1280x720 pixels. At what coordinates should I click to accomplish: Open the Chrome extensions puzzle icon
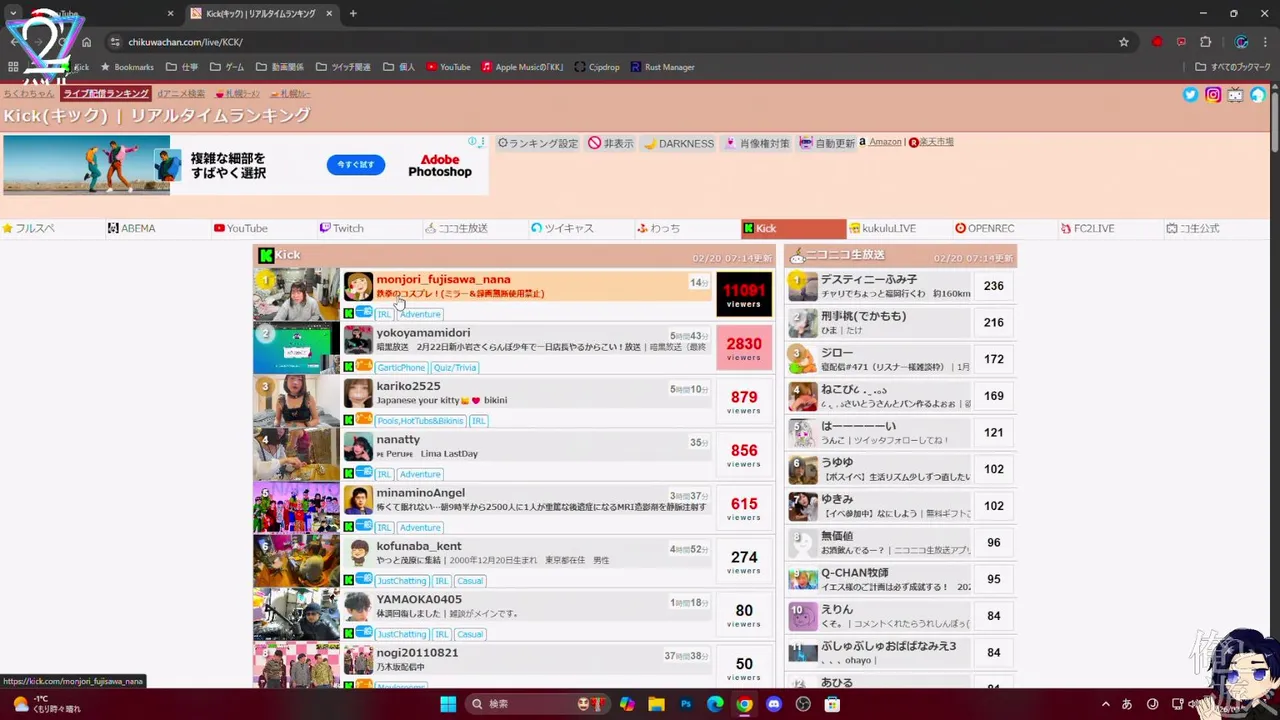tap(1205, 42)
